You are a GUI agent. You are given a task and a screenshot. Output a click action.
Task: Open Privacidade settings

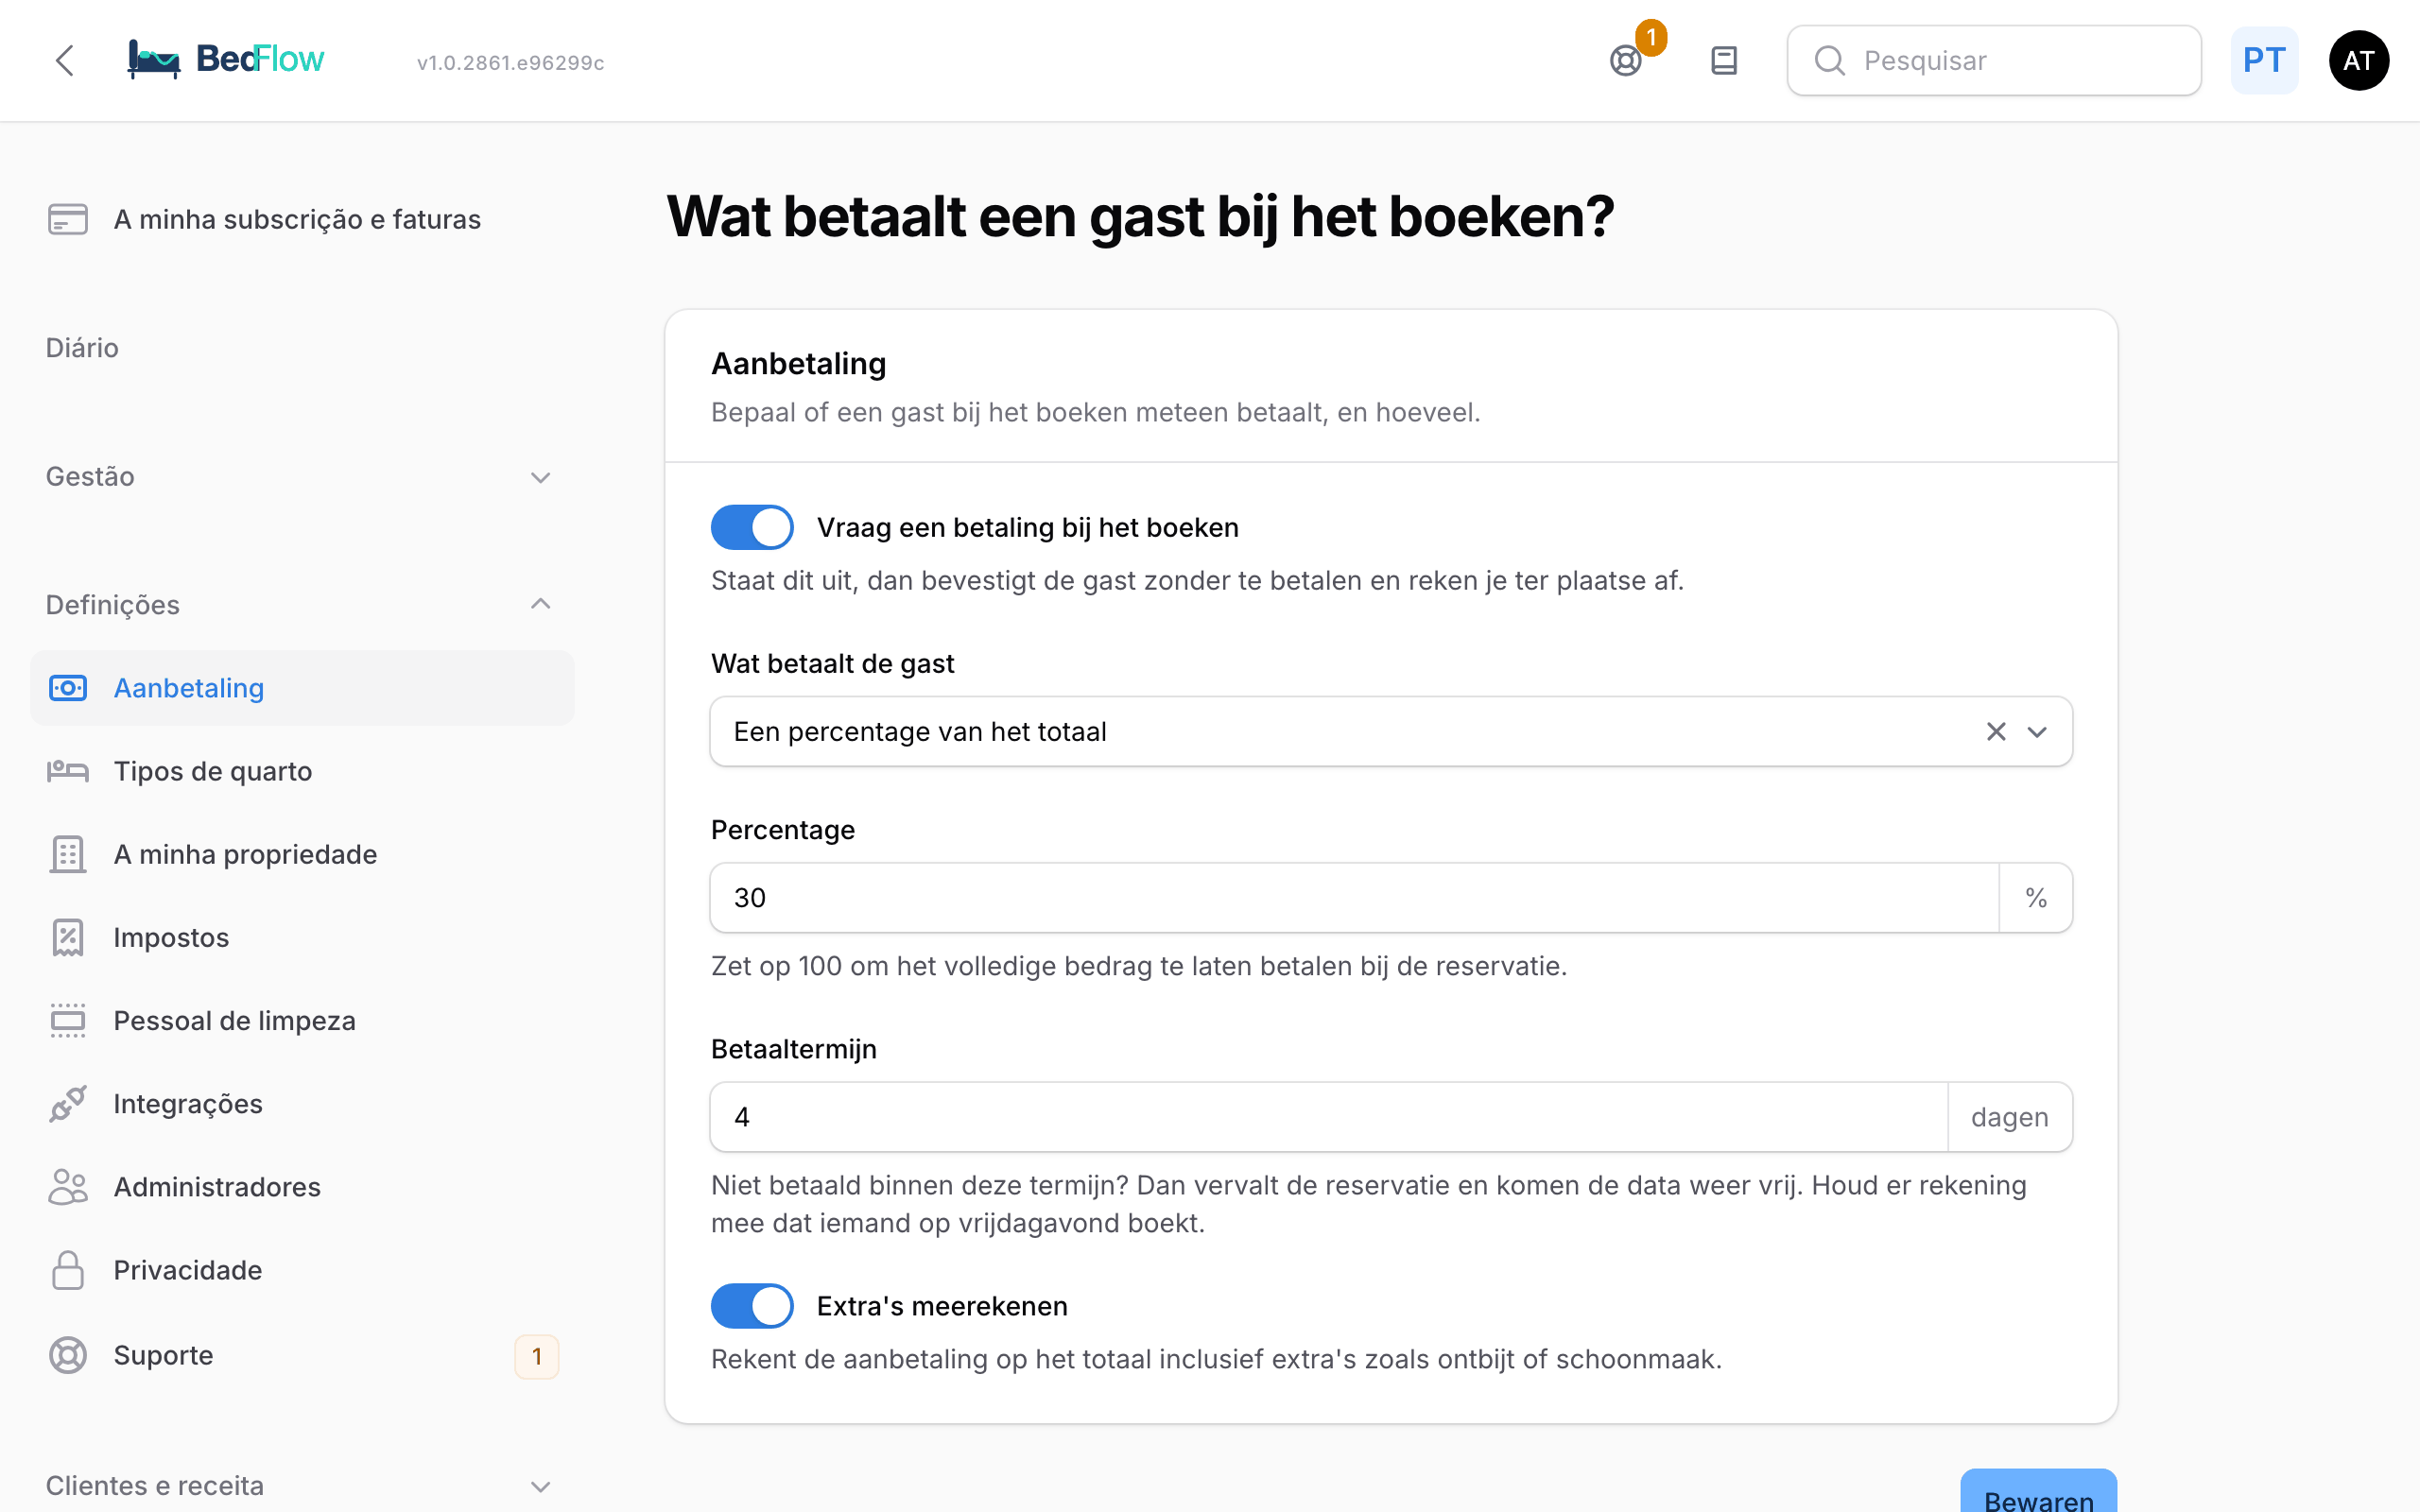click(x=302, y=1270)
